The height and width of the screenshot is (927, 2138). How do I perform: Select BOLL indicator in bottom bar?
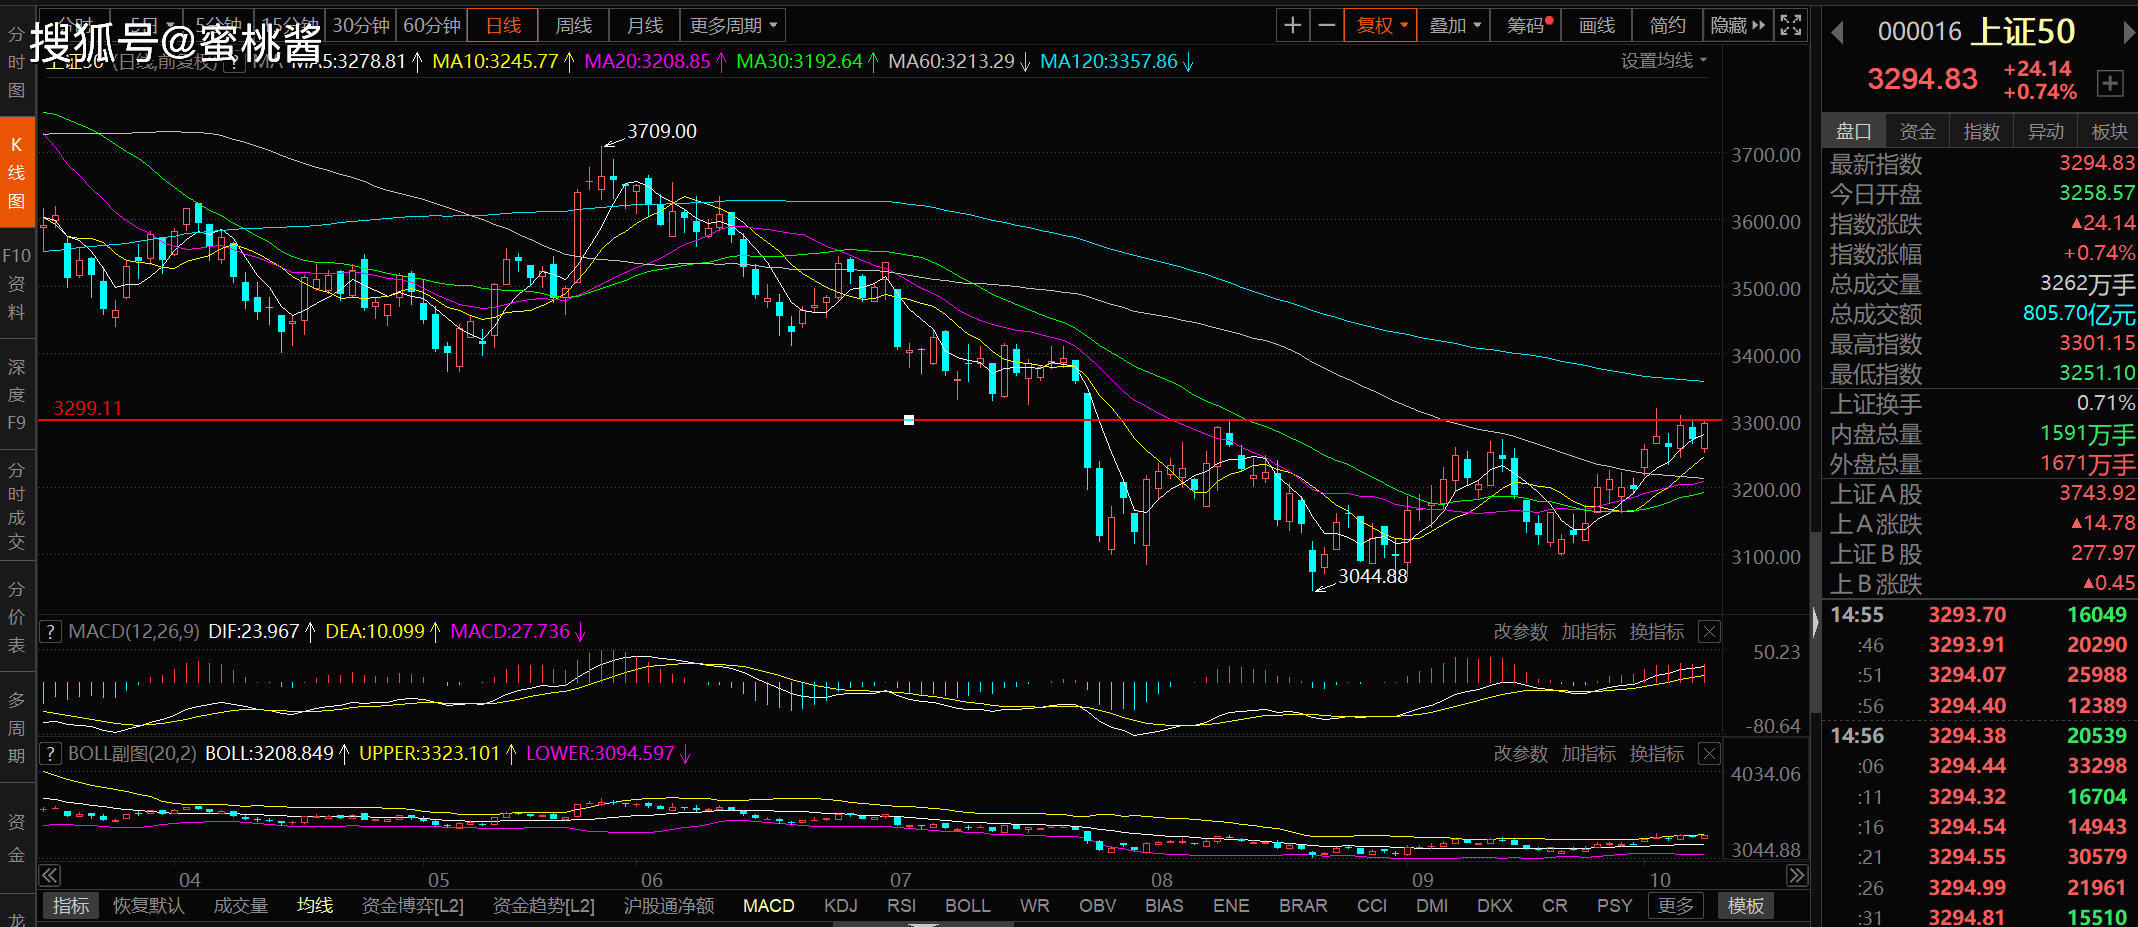[x=968, y=906]
